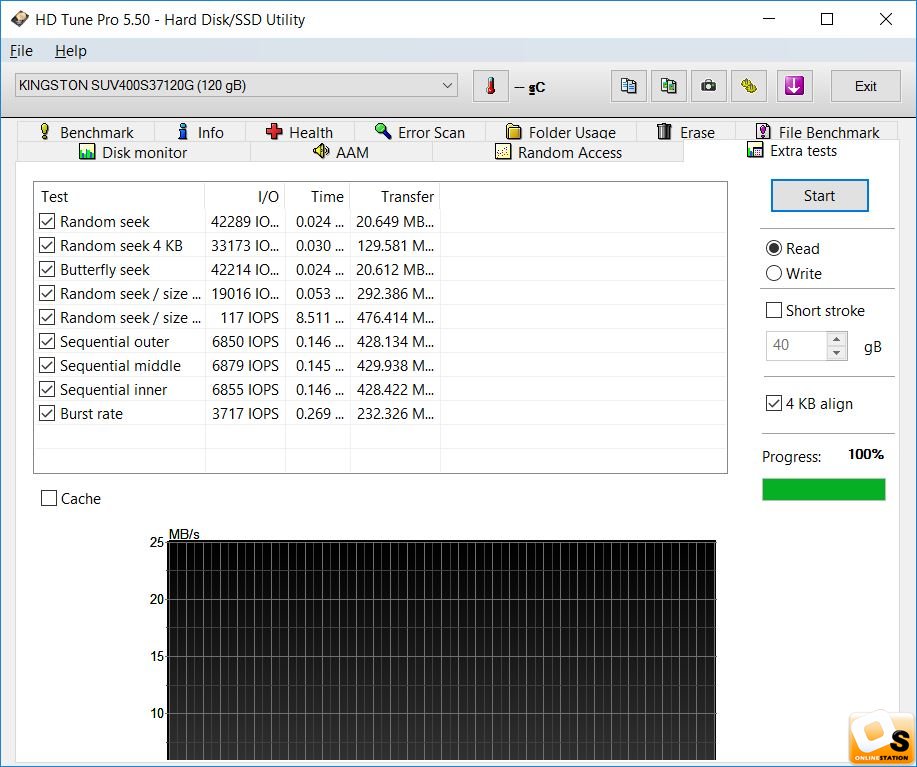The height and width of the screenshot is (767, 917).
Task: Switch to the Erase tab
Action: [x=685, y=132]
